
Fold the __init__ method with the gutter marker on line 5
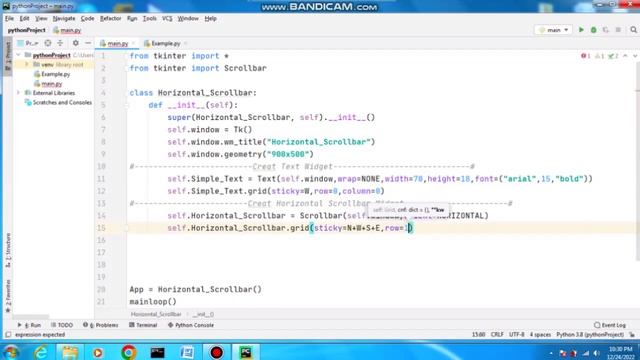127,105
